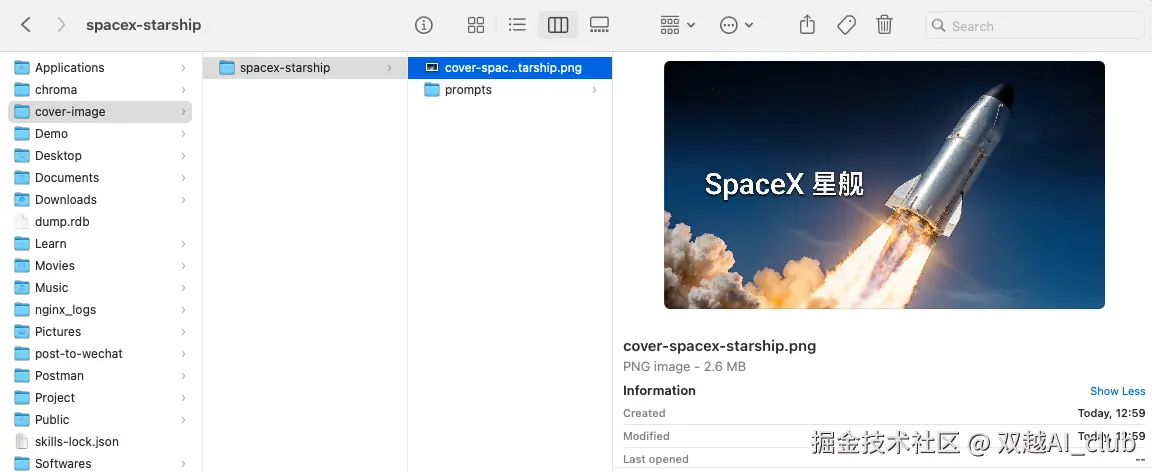Click the search magnifier icon
The width and height of the screenshot is (1152, 472).
pyautogui.click(x=938, y=26)
